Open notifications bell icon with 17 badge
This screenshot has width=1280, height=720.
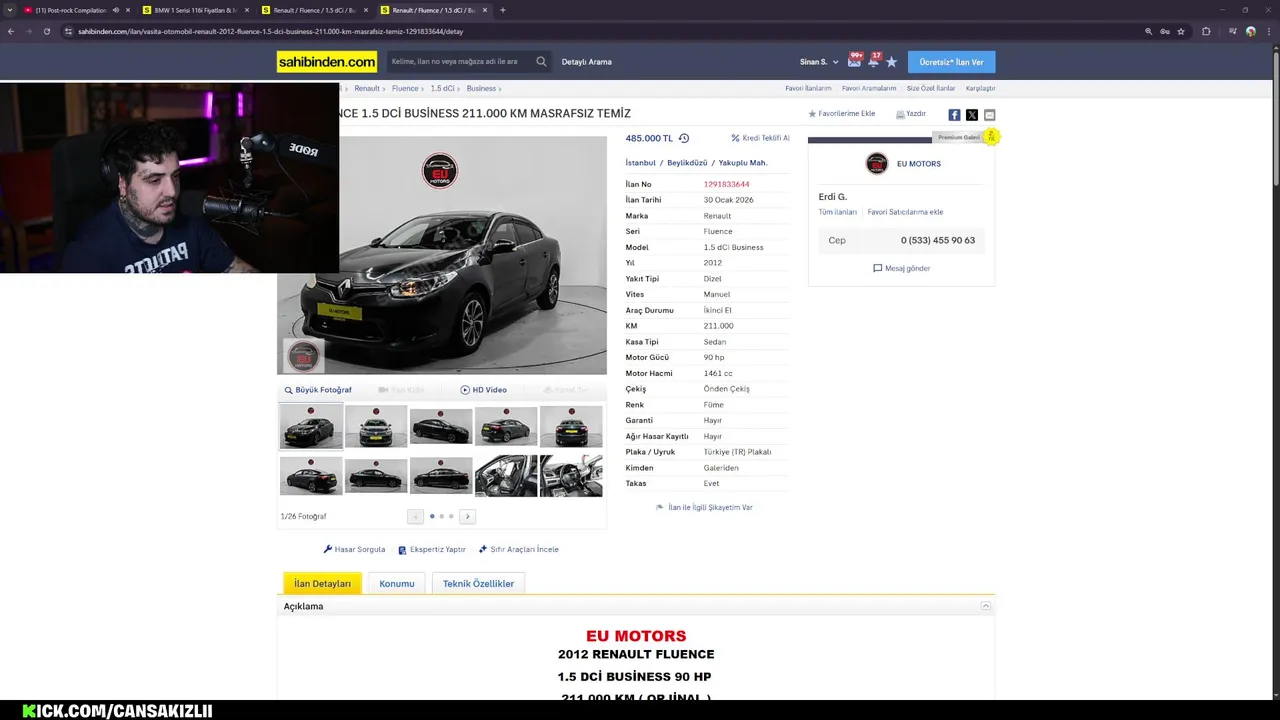click(x=873, y=61)
